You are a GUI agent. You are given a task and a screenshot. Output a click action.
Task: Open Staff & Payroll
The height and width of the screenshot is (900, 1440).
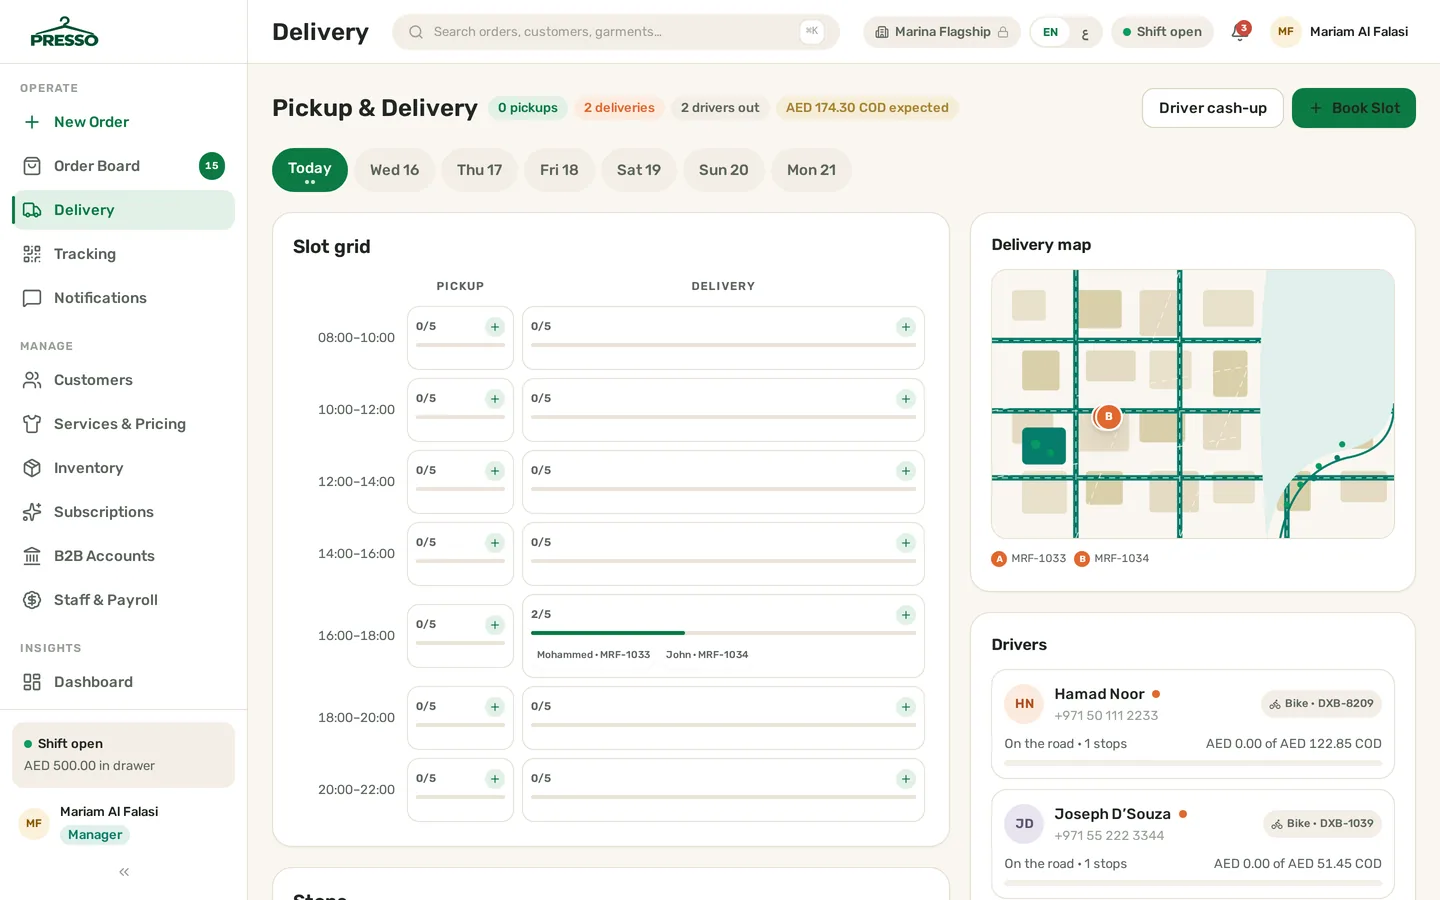[x=123, y=600]
